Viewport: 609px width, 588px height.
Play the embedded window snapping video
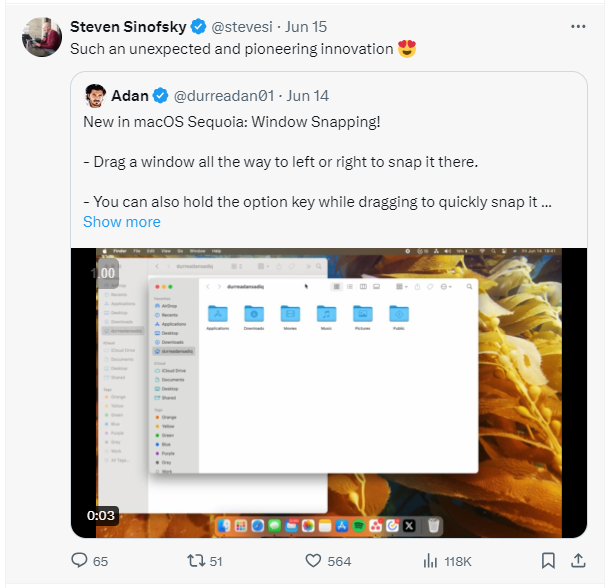[329, 393]
